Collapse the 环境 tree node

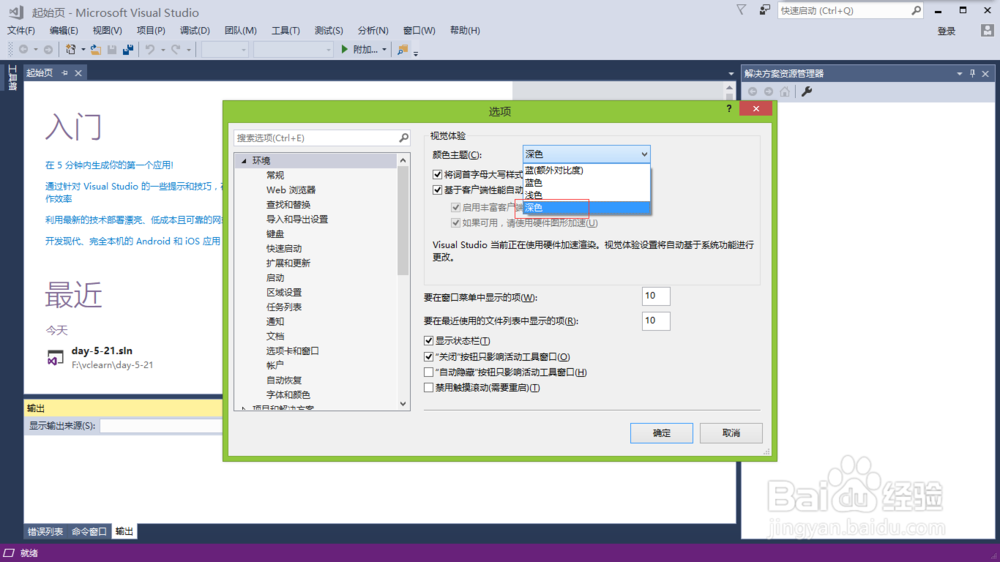point(244,161)
